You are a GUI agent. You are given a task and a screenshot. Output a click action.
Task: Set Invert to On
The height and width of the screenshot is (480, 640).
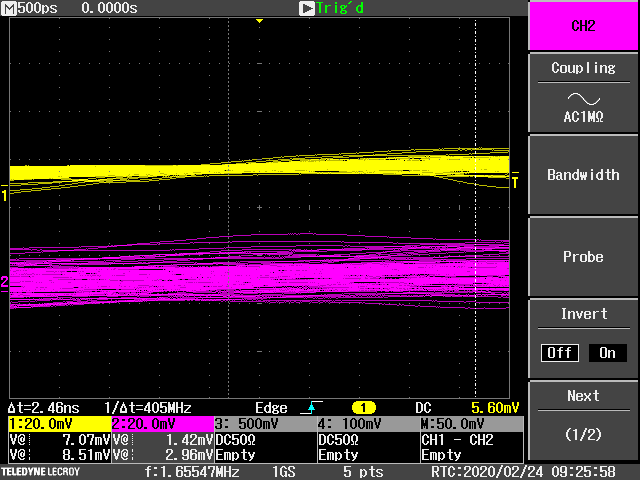coord(607,353)
